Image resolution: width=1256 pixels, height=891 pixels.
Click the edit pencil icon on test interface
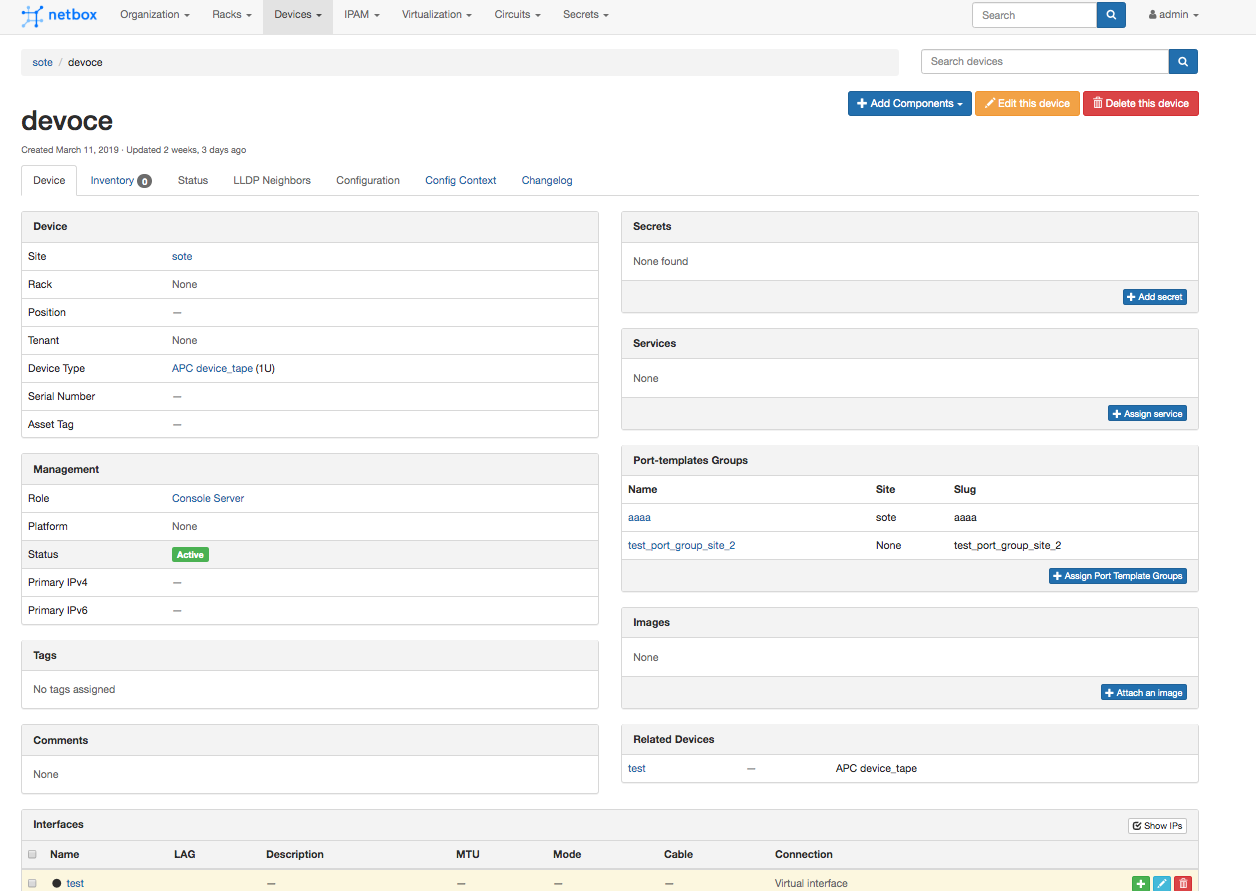[1161, 884]
